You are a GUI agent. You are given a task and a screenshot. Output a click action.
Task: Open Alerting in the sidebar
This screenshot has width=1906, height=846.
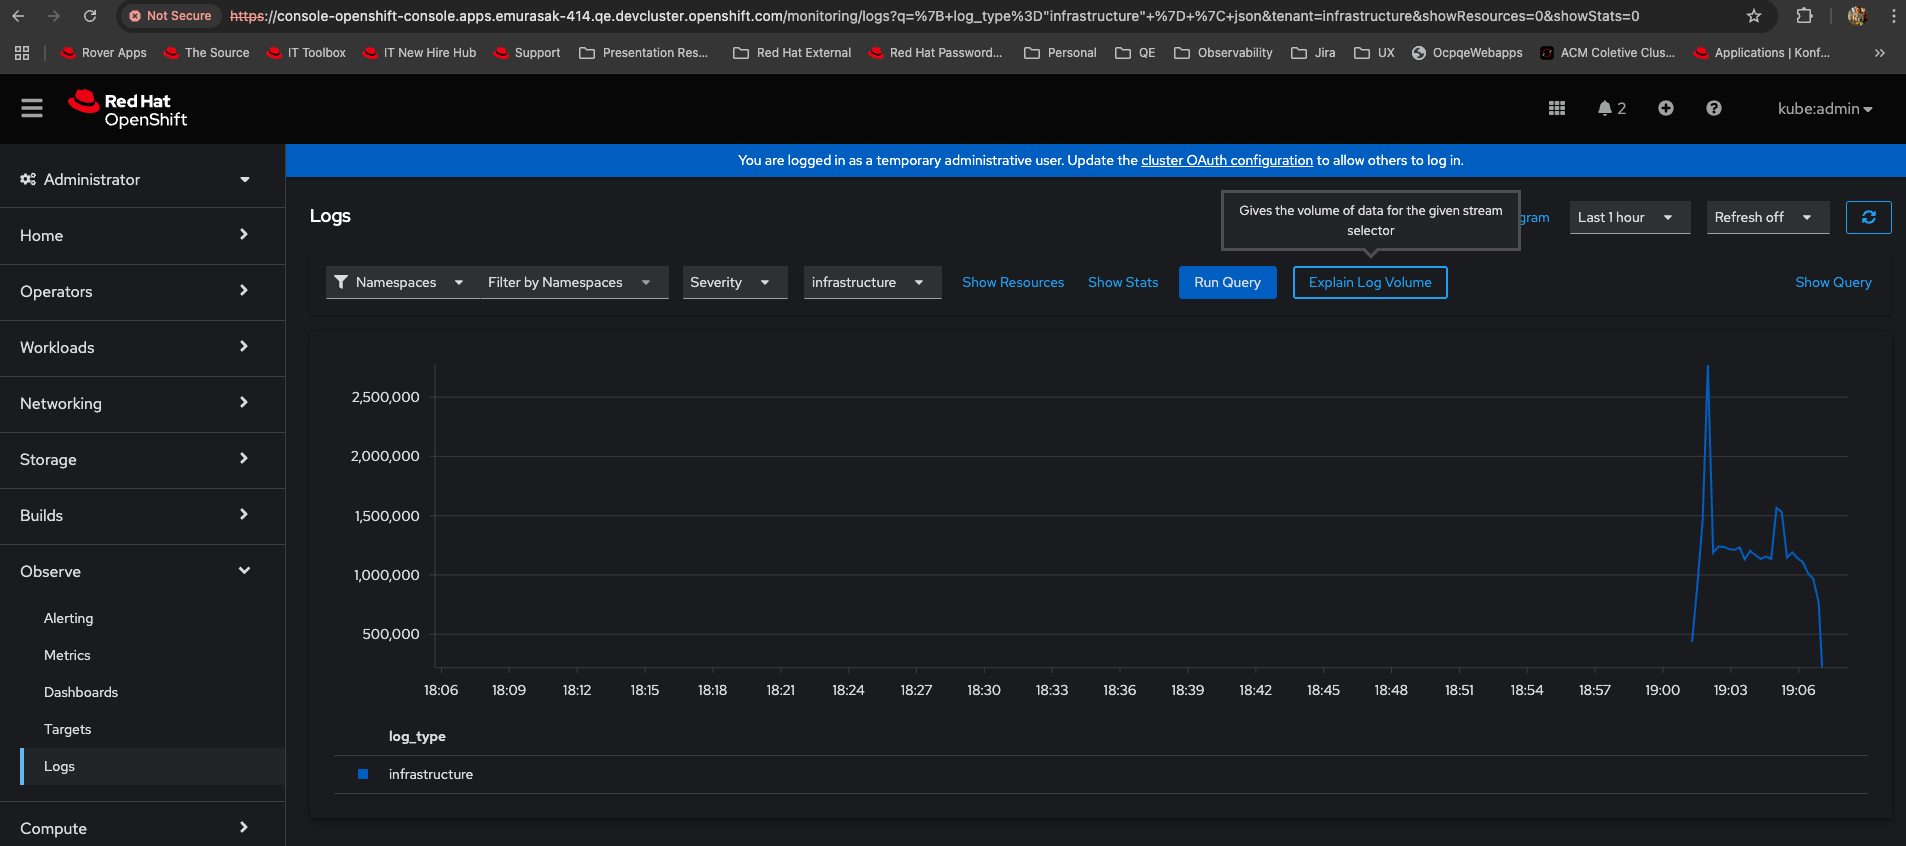pyautogui.click(x=68, y=618)
